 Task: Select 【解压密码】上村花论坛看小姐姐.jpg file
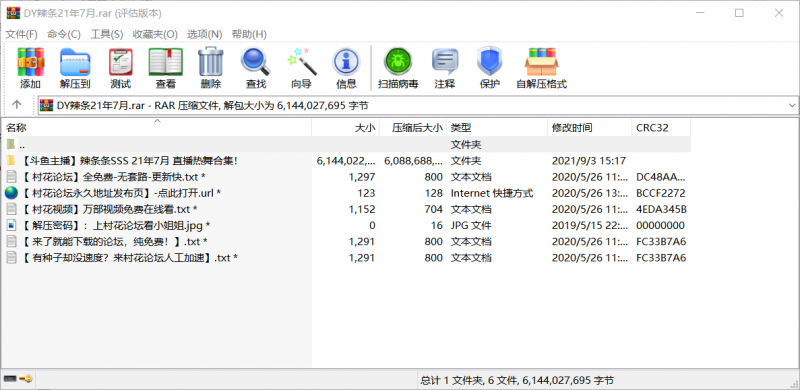115,225
